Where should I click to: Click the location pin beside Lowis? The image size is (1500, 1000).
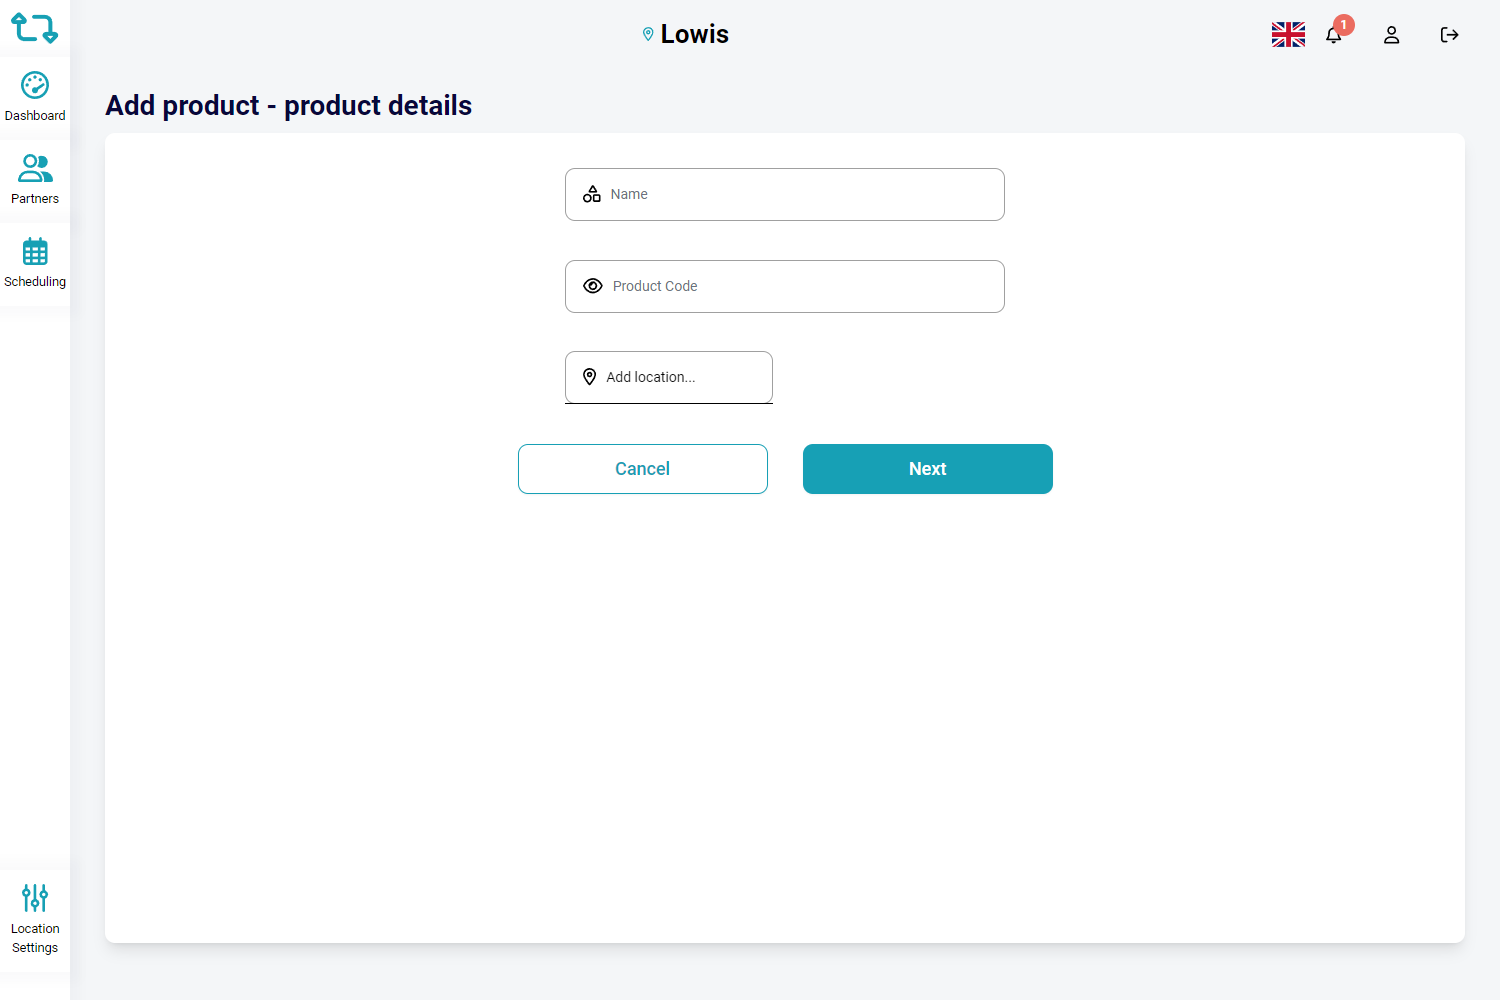(648, 34)
